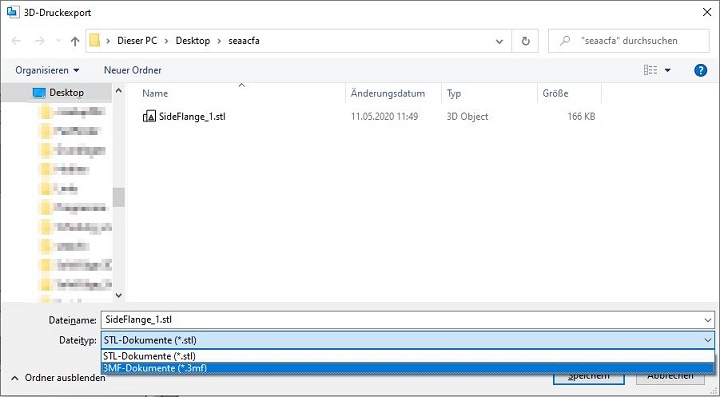Close the 3D-Druckexport dialog
Image resolution: width=720 pixels, height=397 pixels.
point(707,12)
